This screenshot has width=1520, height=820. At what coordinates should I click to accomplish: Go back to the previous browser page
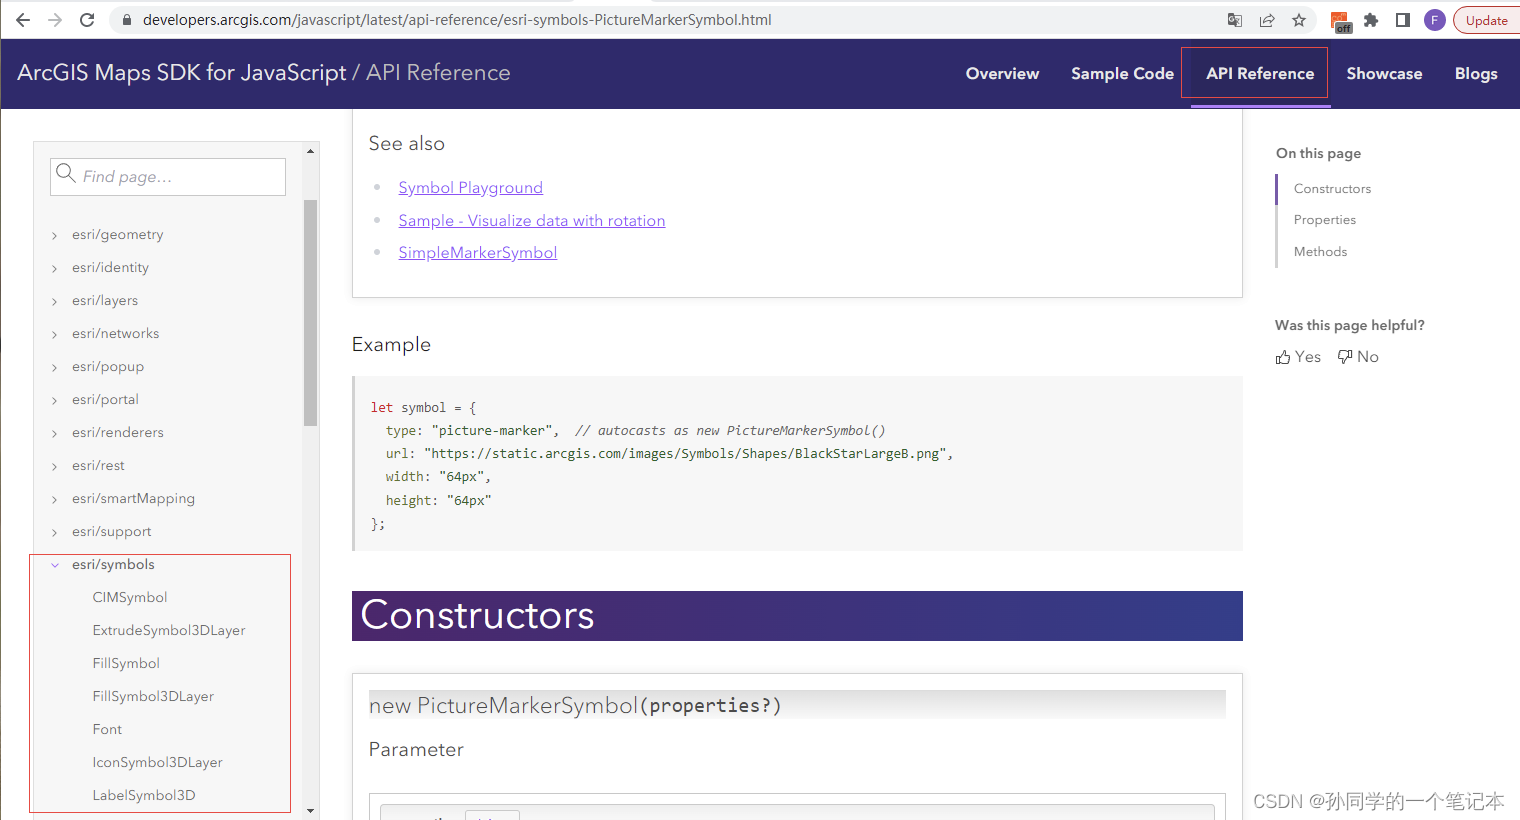pyautogui.click(x=23, y=20)
